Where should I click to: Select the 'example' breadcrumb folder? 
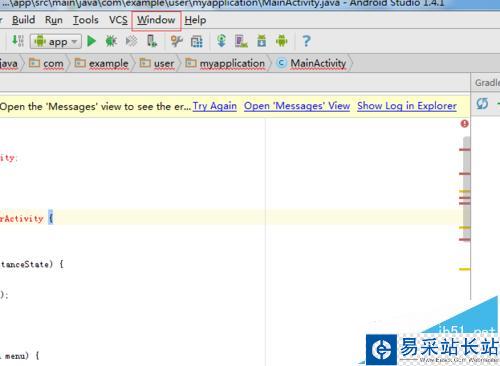(101, 63)
